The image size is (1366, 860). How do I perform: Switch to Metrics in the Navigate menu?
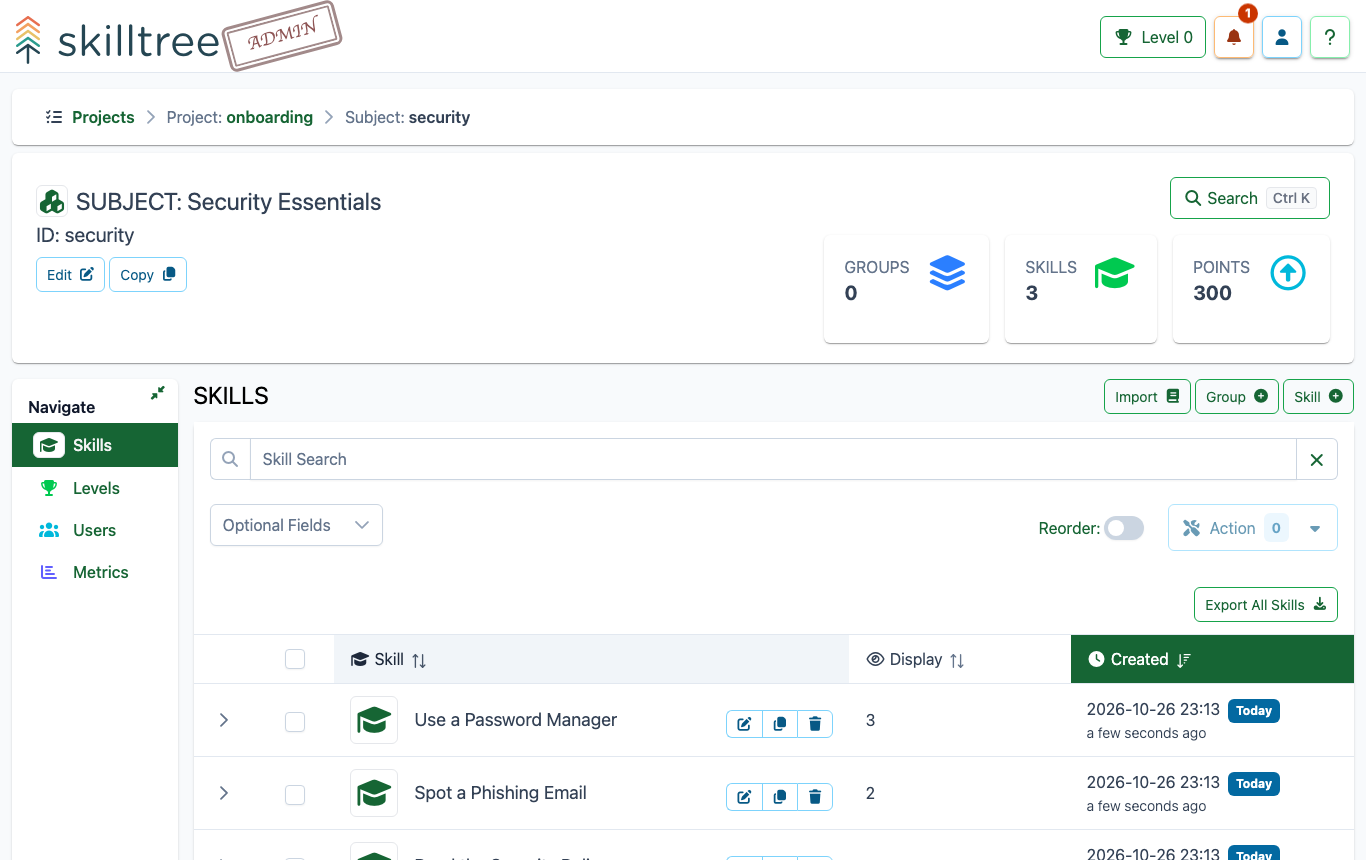tap(95, 572)
